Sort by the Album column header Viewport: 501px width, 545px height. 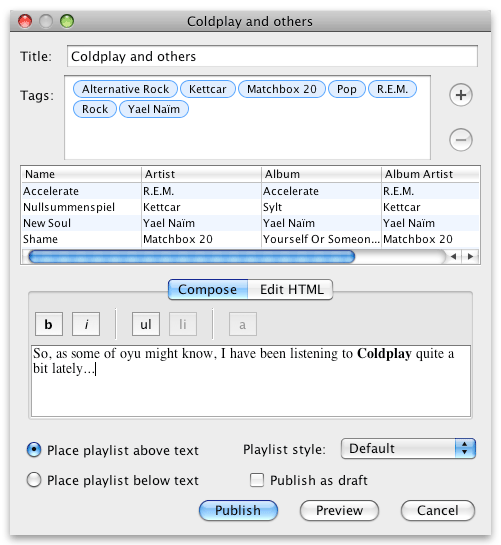(321, 174)
